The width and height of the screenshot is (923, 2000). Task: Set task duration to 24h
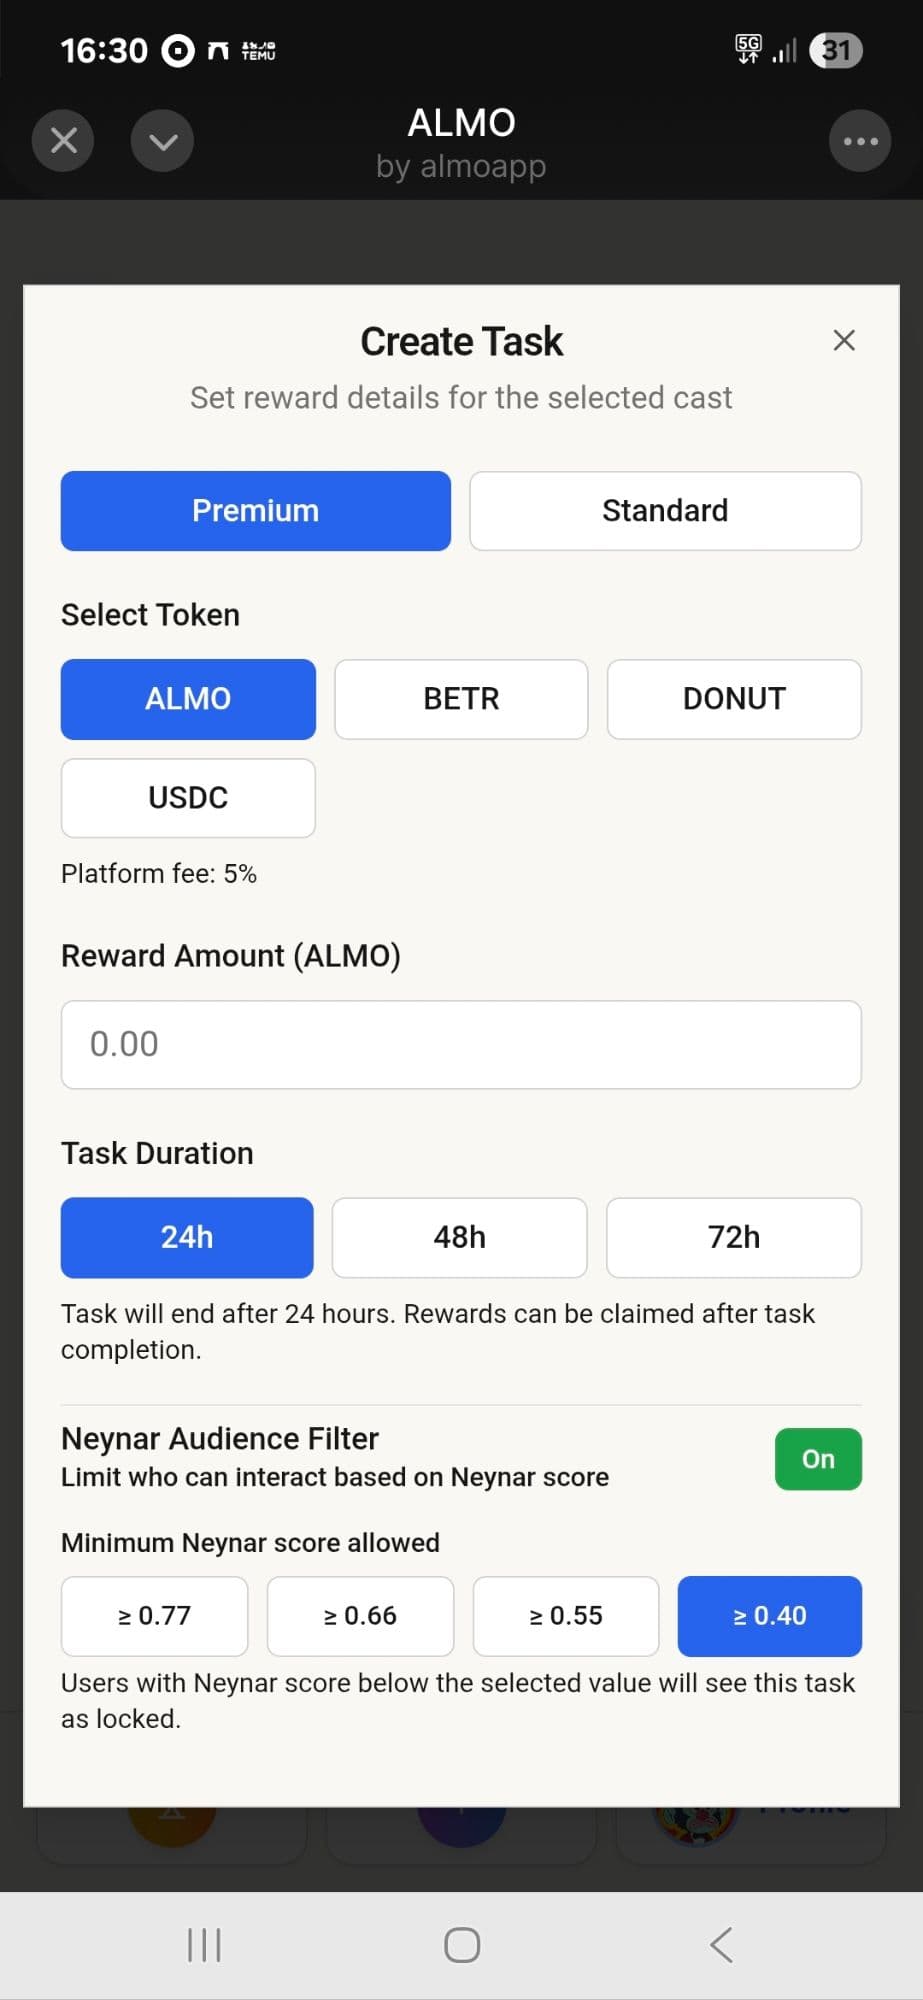(x=187, y=1238)
